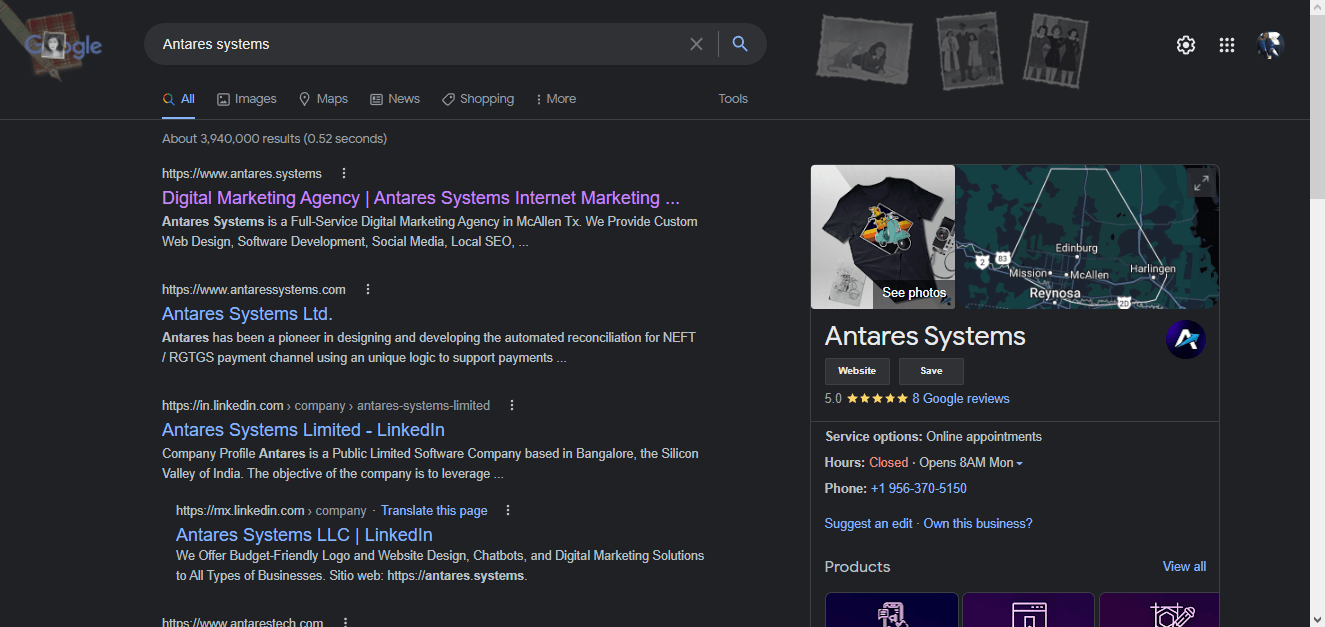The width and height of the screenshot is (1325, 627).
Task: Click Own this business link
Action: (978, 523)
